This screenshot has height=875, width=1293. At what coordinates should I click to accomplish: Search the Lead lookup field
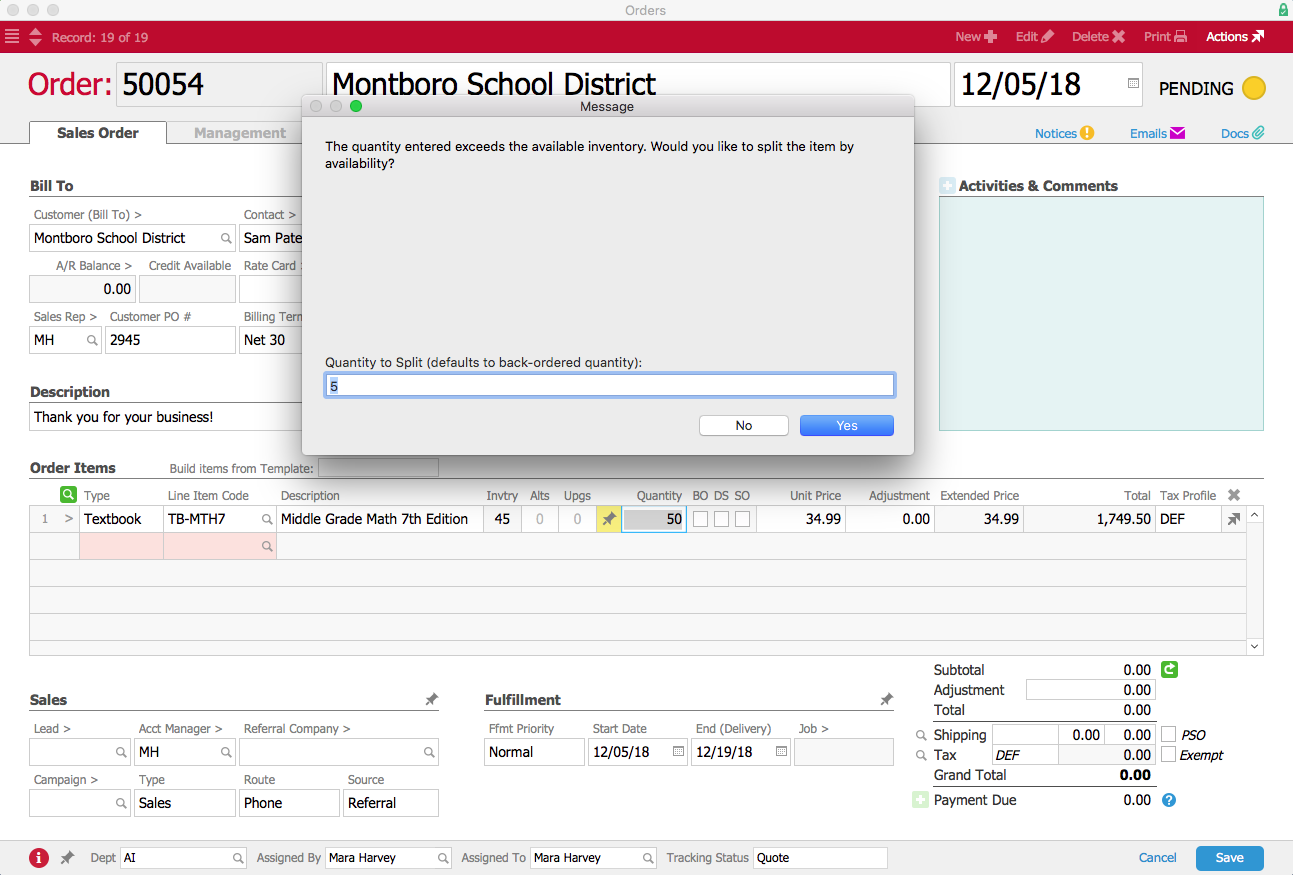[121, 752]
